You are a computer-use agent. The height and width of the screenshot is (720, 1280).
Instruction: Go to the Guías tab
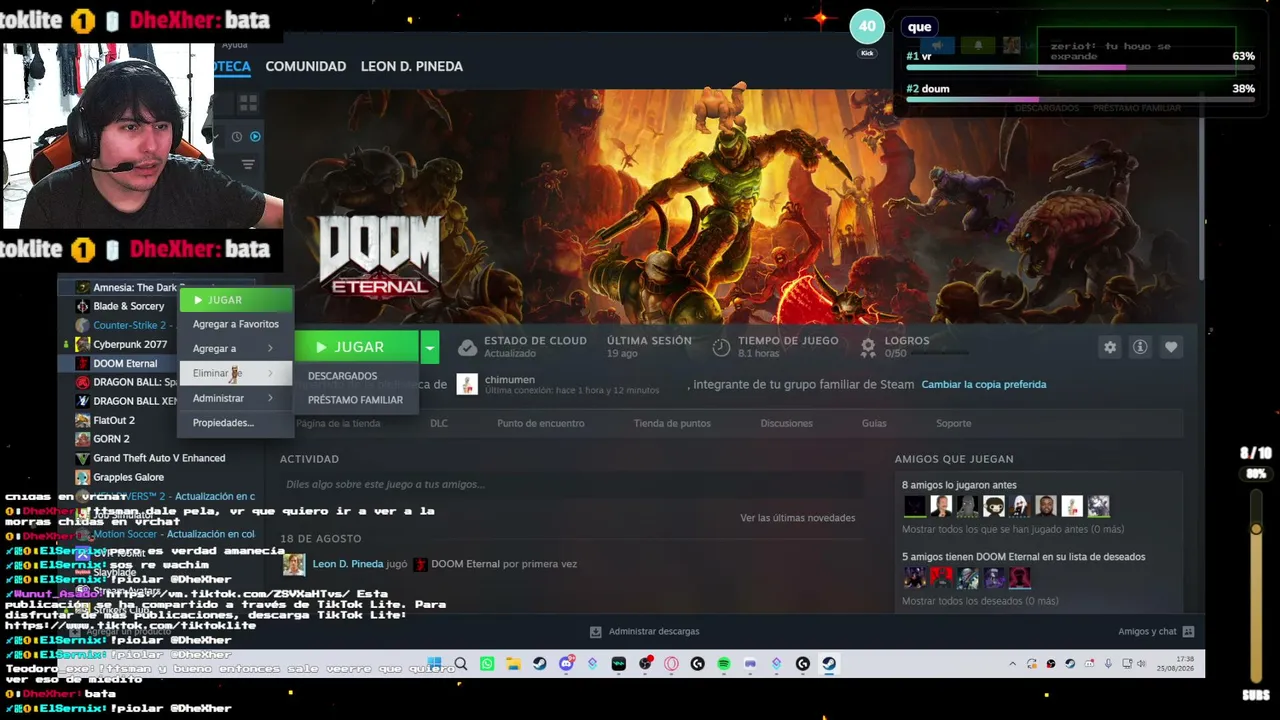[x=874, y=423]
